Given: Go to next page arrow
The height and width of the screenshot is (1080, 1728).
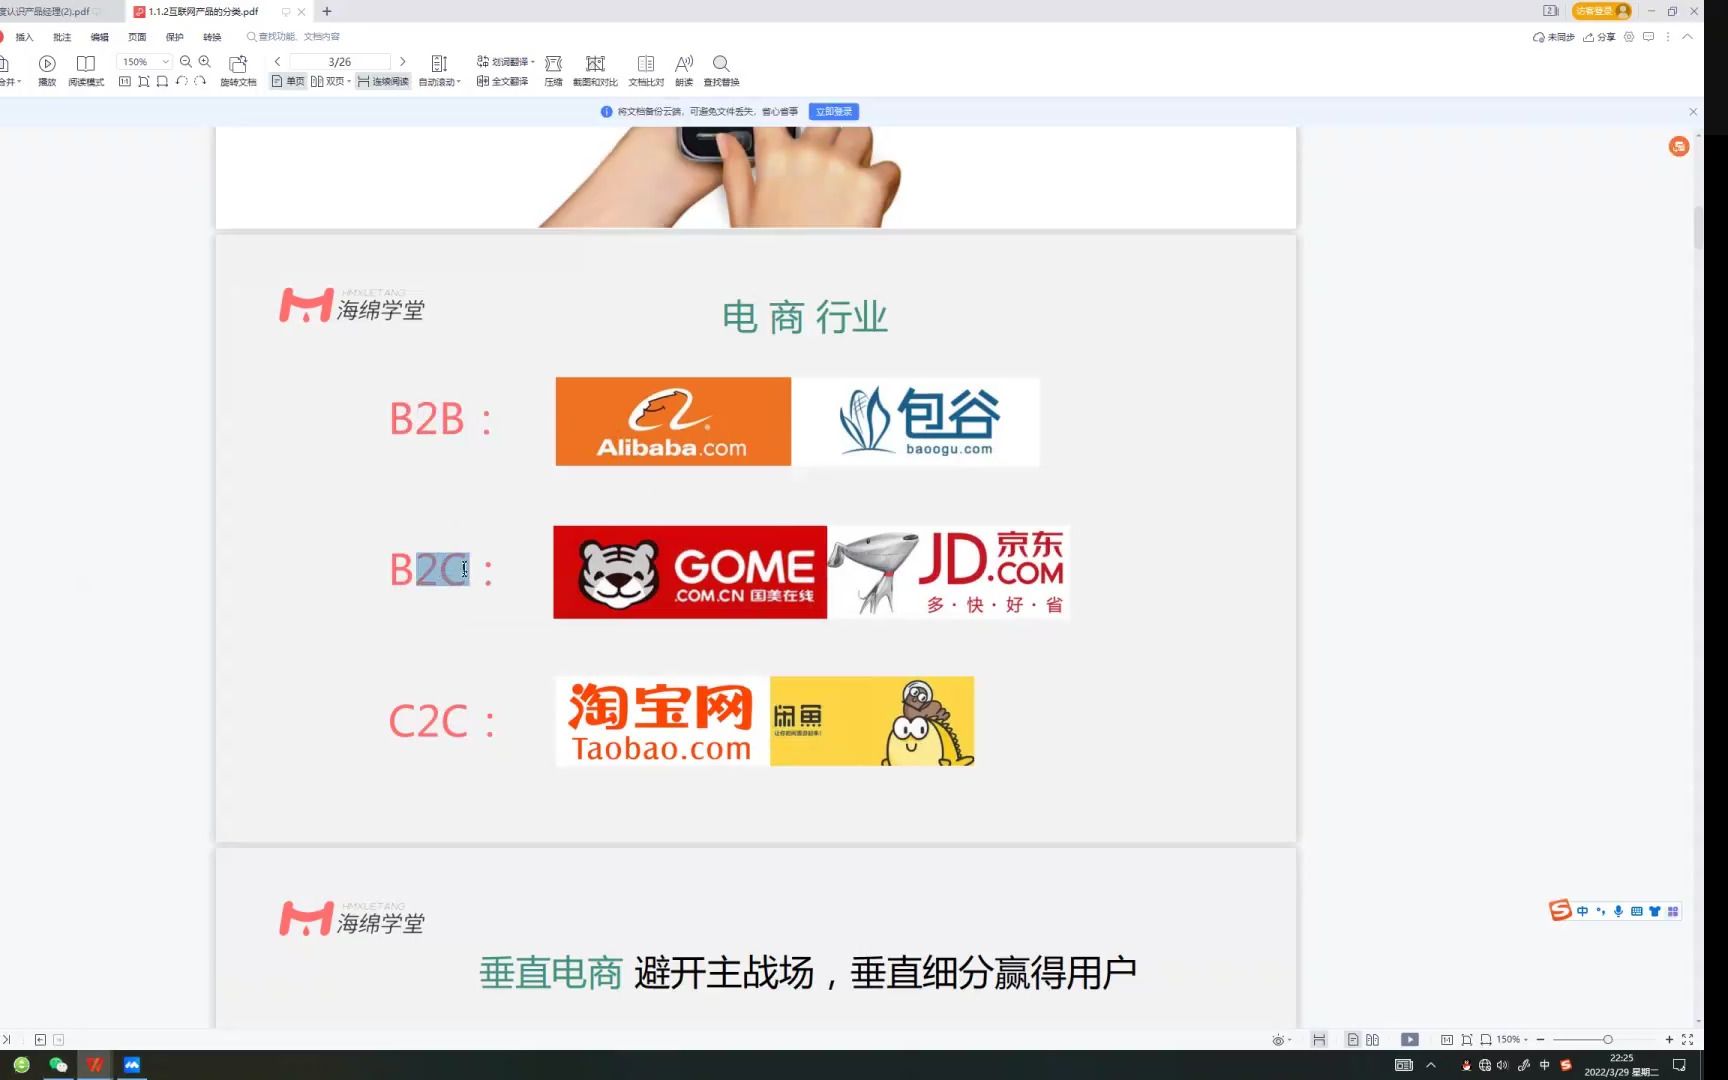Looking at the screenshot, I should (x=403, y=62).
